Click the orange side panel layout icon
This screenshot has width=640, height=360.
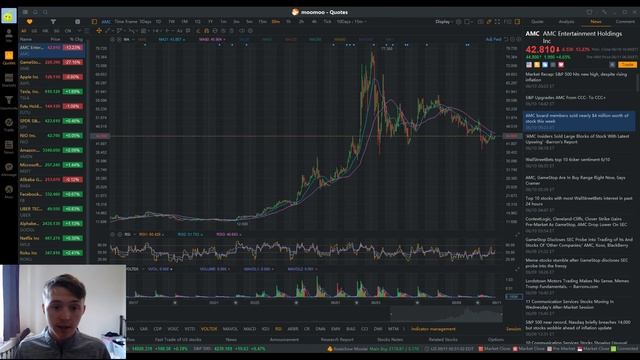point(517,22)
